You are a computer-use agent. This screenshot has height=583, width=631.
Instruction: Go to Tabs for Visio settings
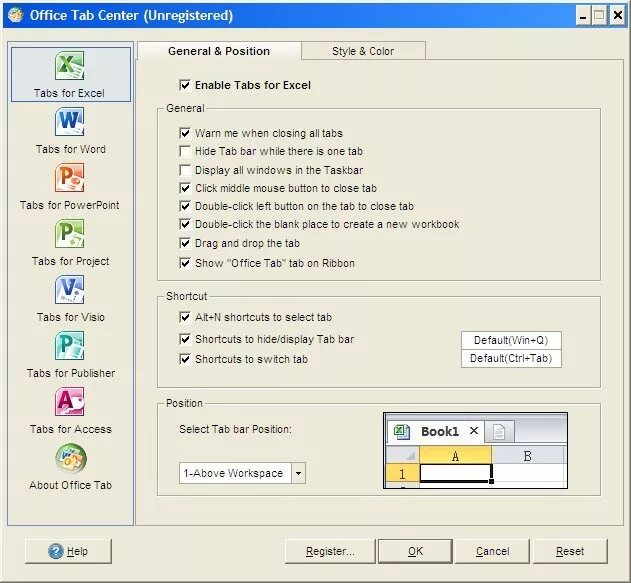point(70,299)
